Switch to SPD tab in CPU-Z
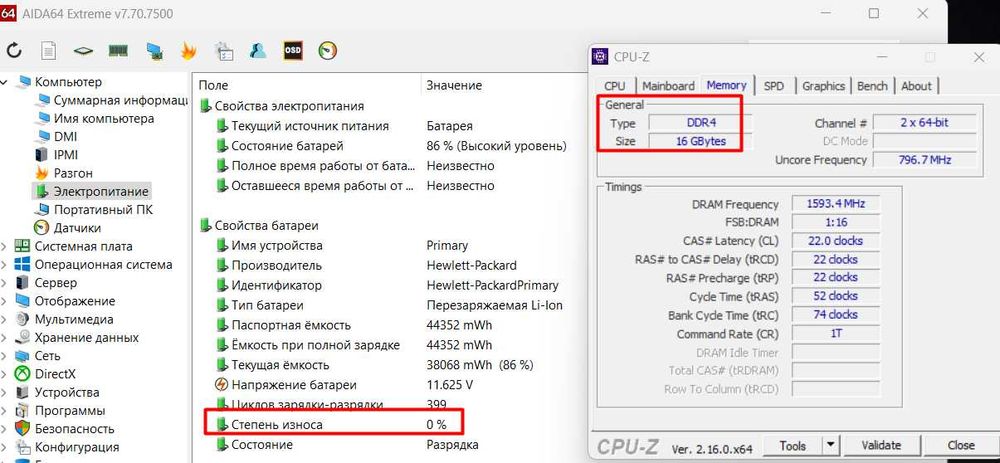This screenshot has width=1000, height=463. [x=774, y=86]
